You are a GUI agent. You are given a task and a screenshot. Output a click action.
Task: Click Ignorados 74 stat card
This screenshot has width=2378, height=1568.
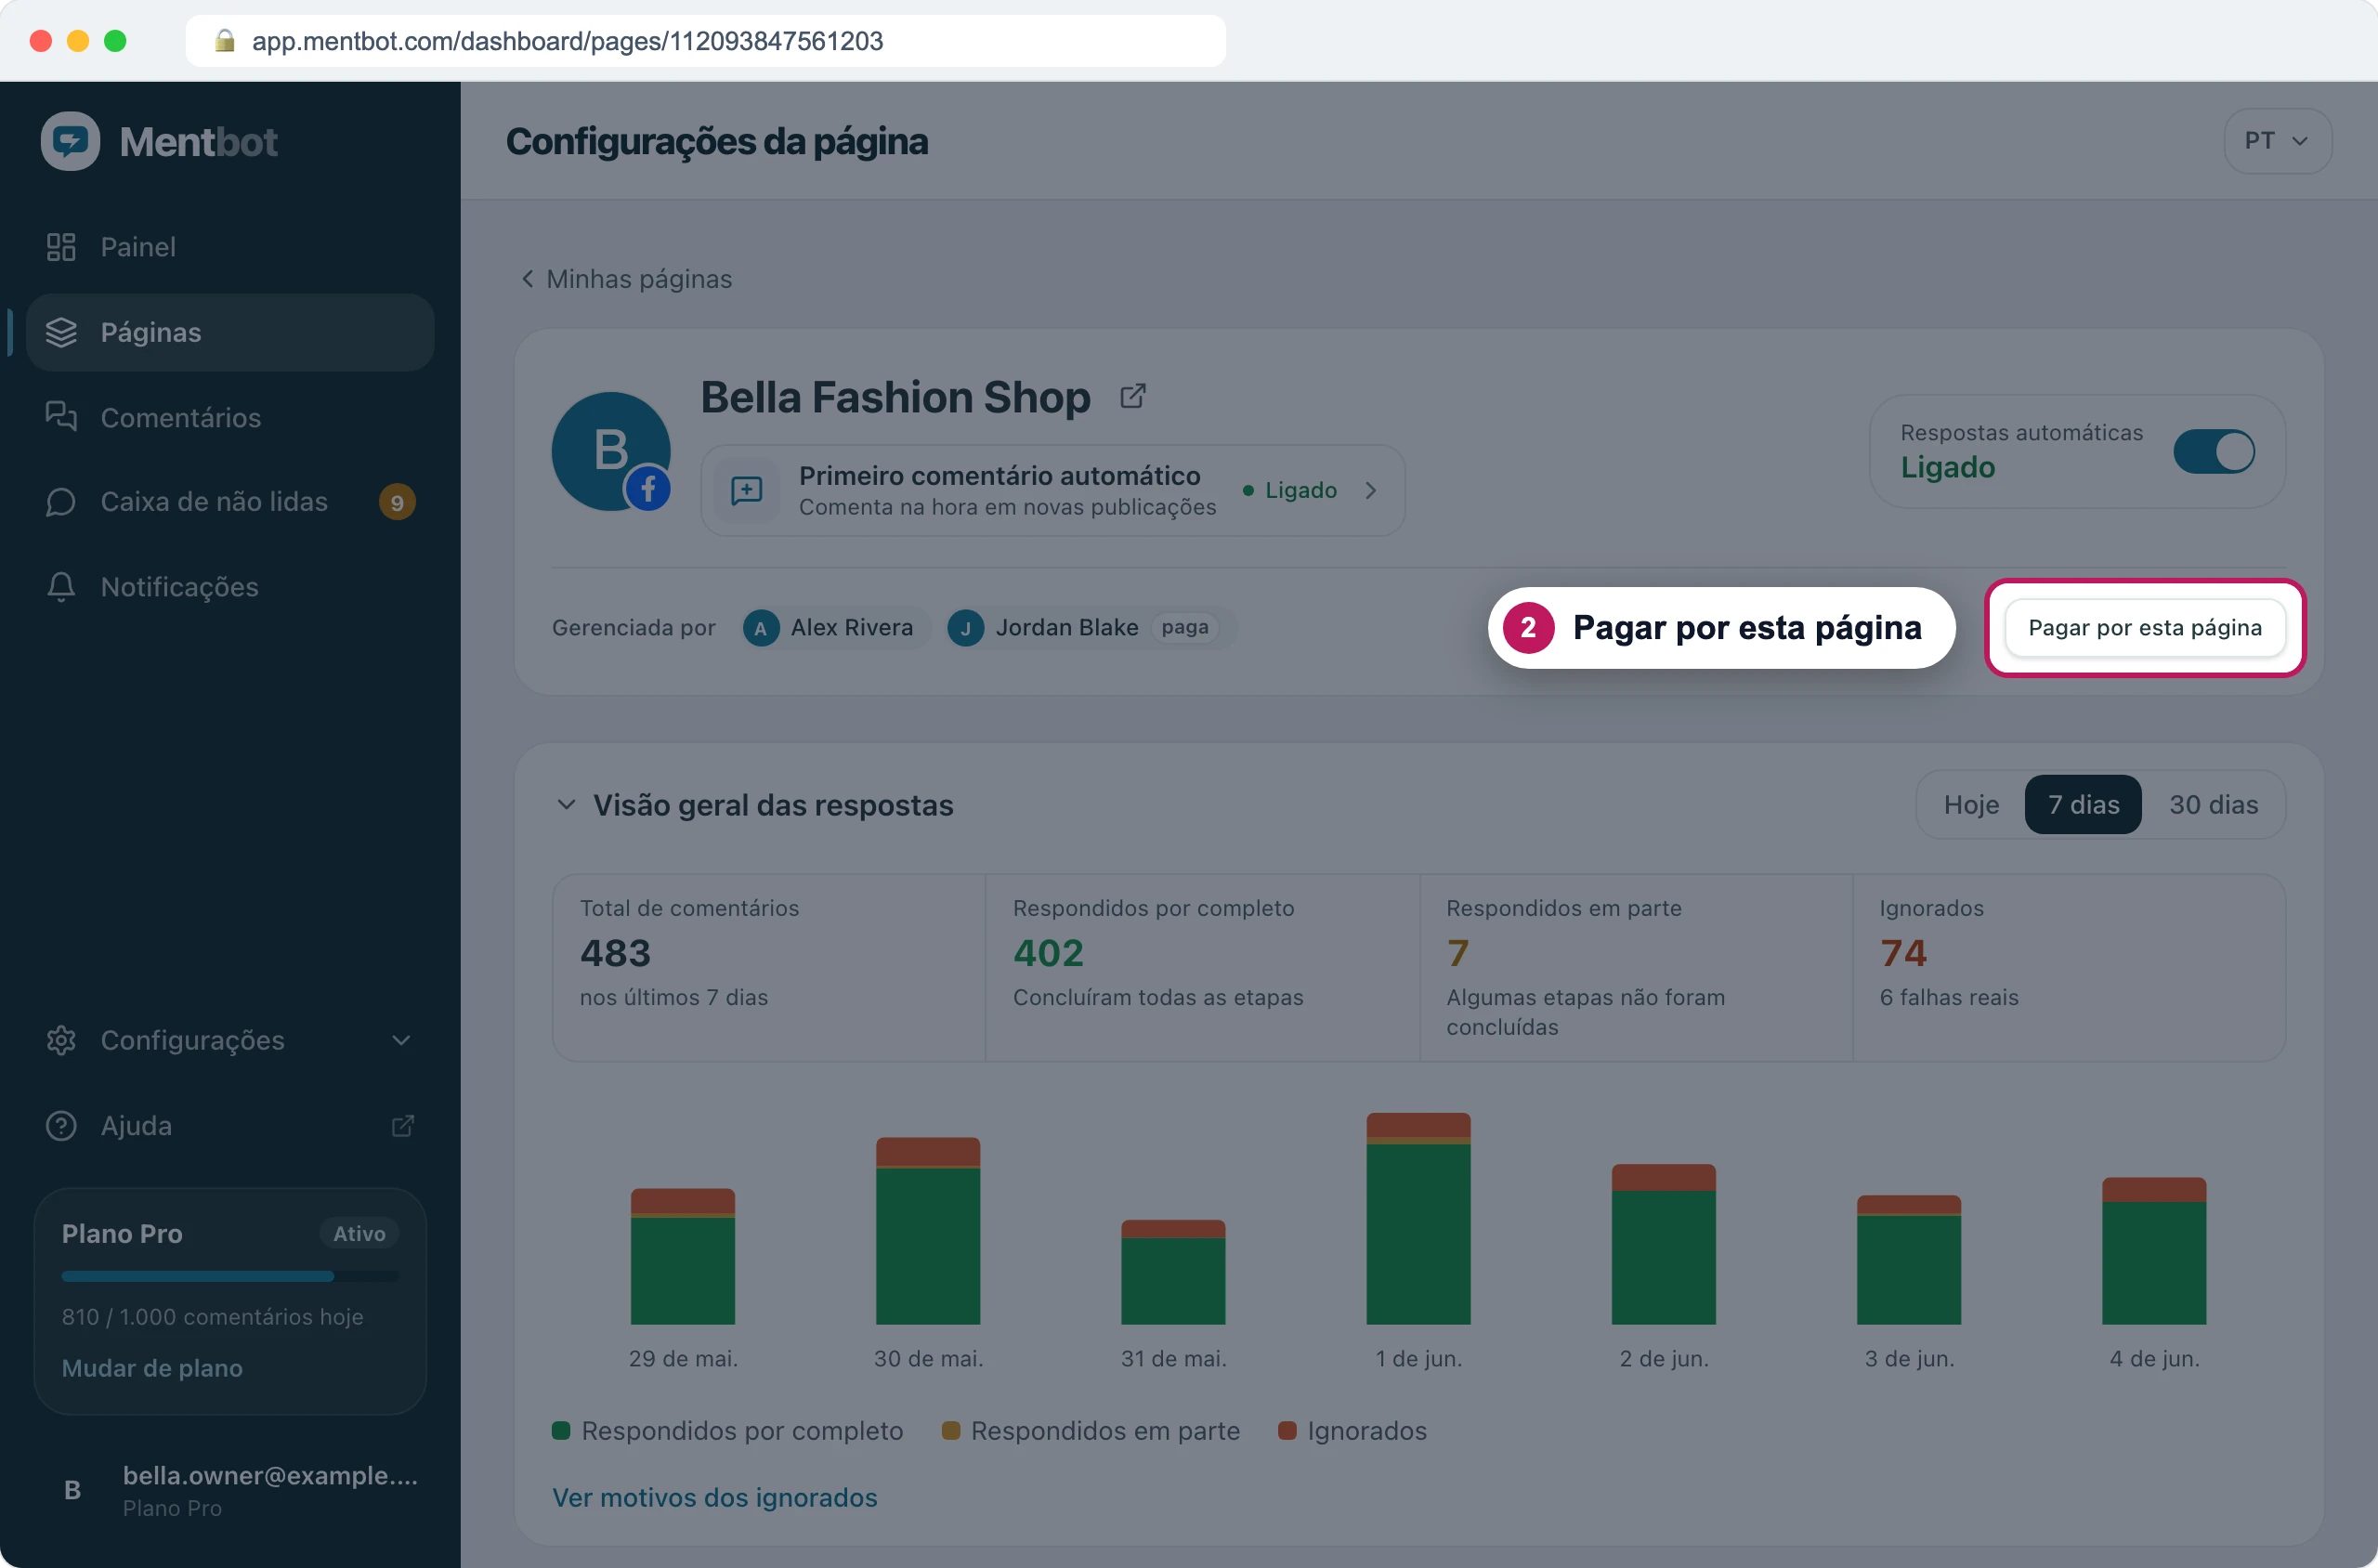[x=2069, y=967]
